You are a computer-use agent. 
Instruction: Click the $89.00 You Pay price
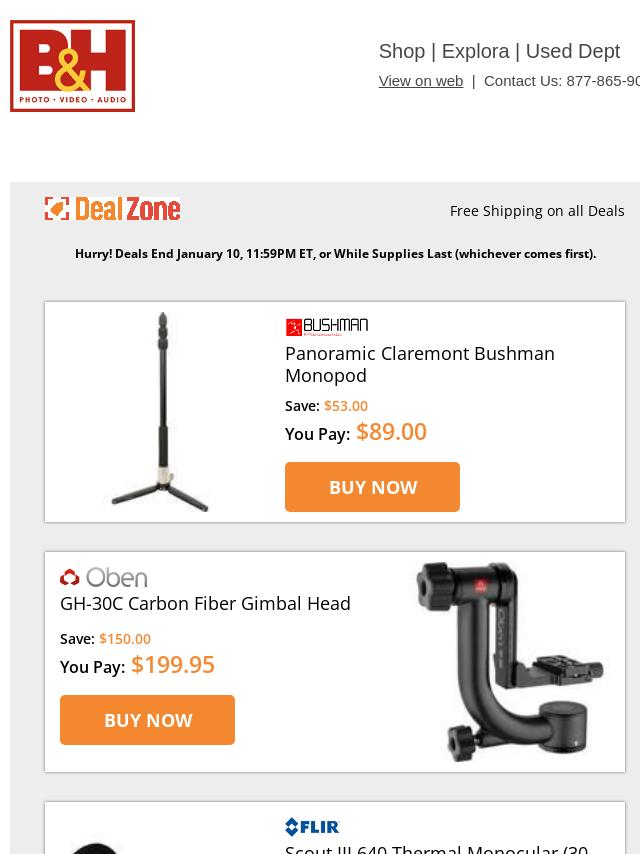[391, 432]
